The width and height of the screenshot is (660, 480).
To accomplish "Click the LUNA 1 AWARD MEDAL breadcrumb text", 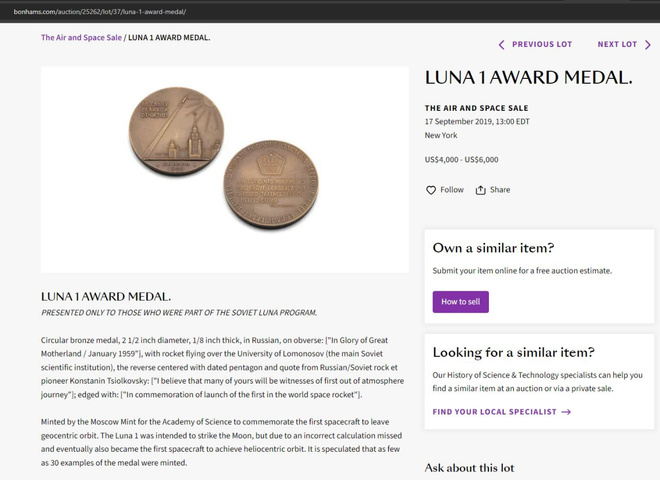I will [x=169, y=37].
